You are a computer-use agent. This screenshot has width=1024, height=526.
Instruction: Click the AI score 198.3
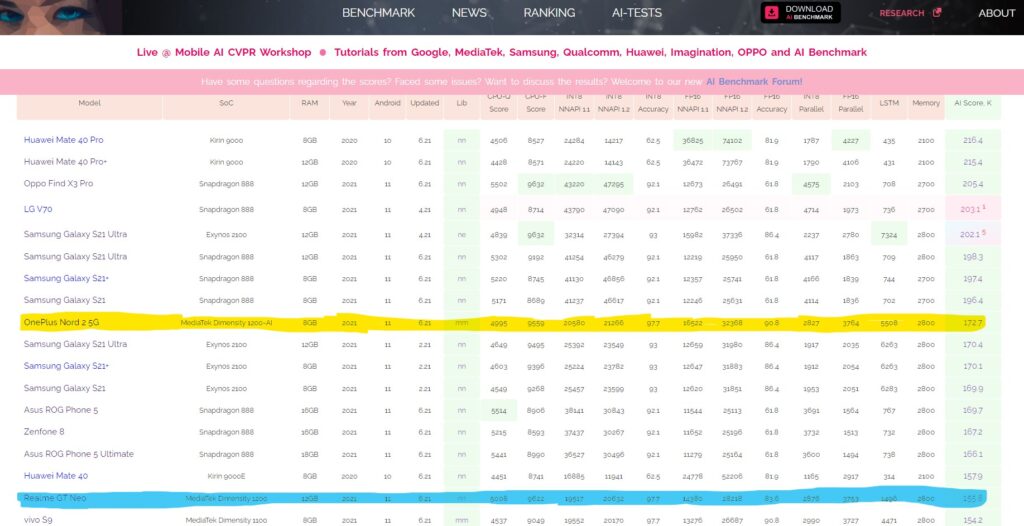[x=972, y=257]
